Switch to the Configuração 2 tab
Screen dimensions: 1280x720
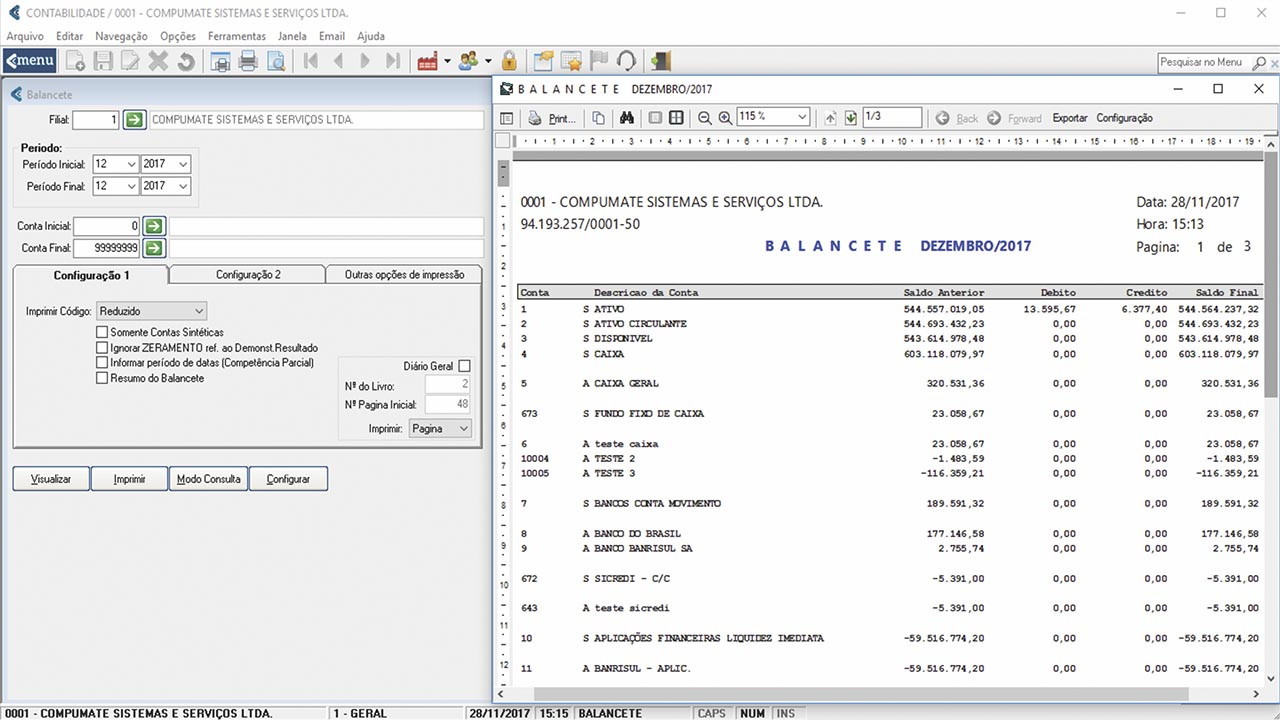[248, 274]
